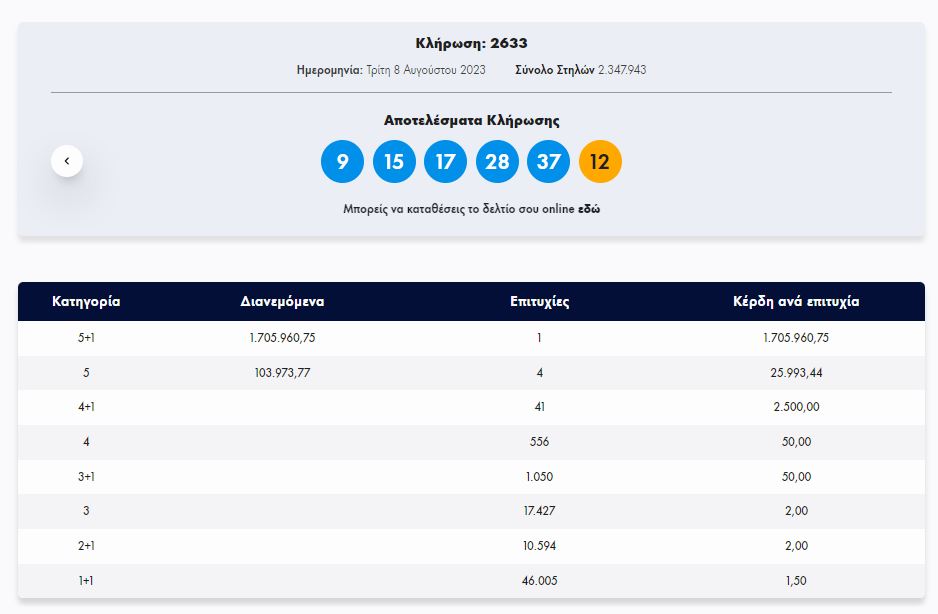Click the "Κλήρωση: 2633" draw title
This screenshot has height=614, width=938.
tap(471, 43)
